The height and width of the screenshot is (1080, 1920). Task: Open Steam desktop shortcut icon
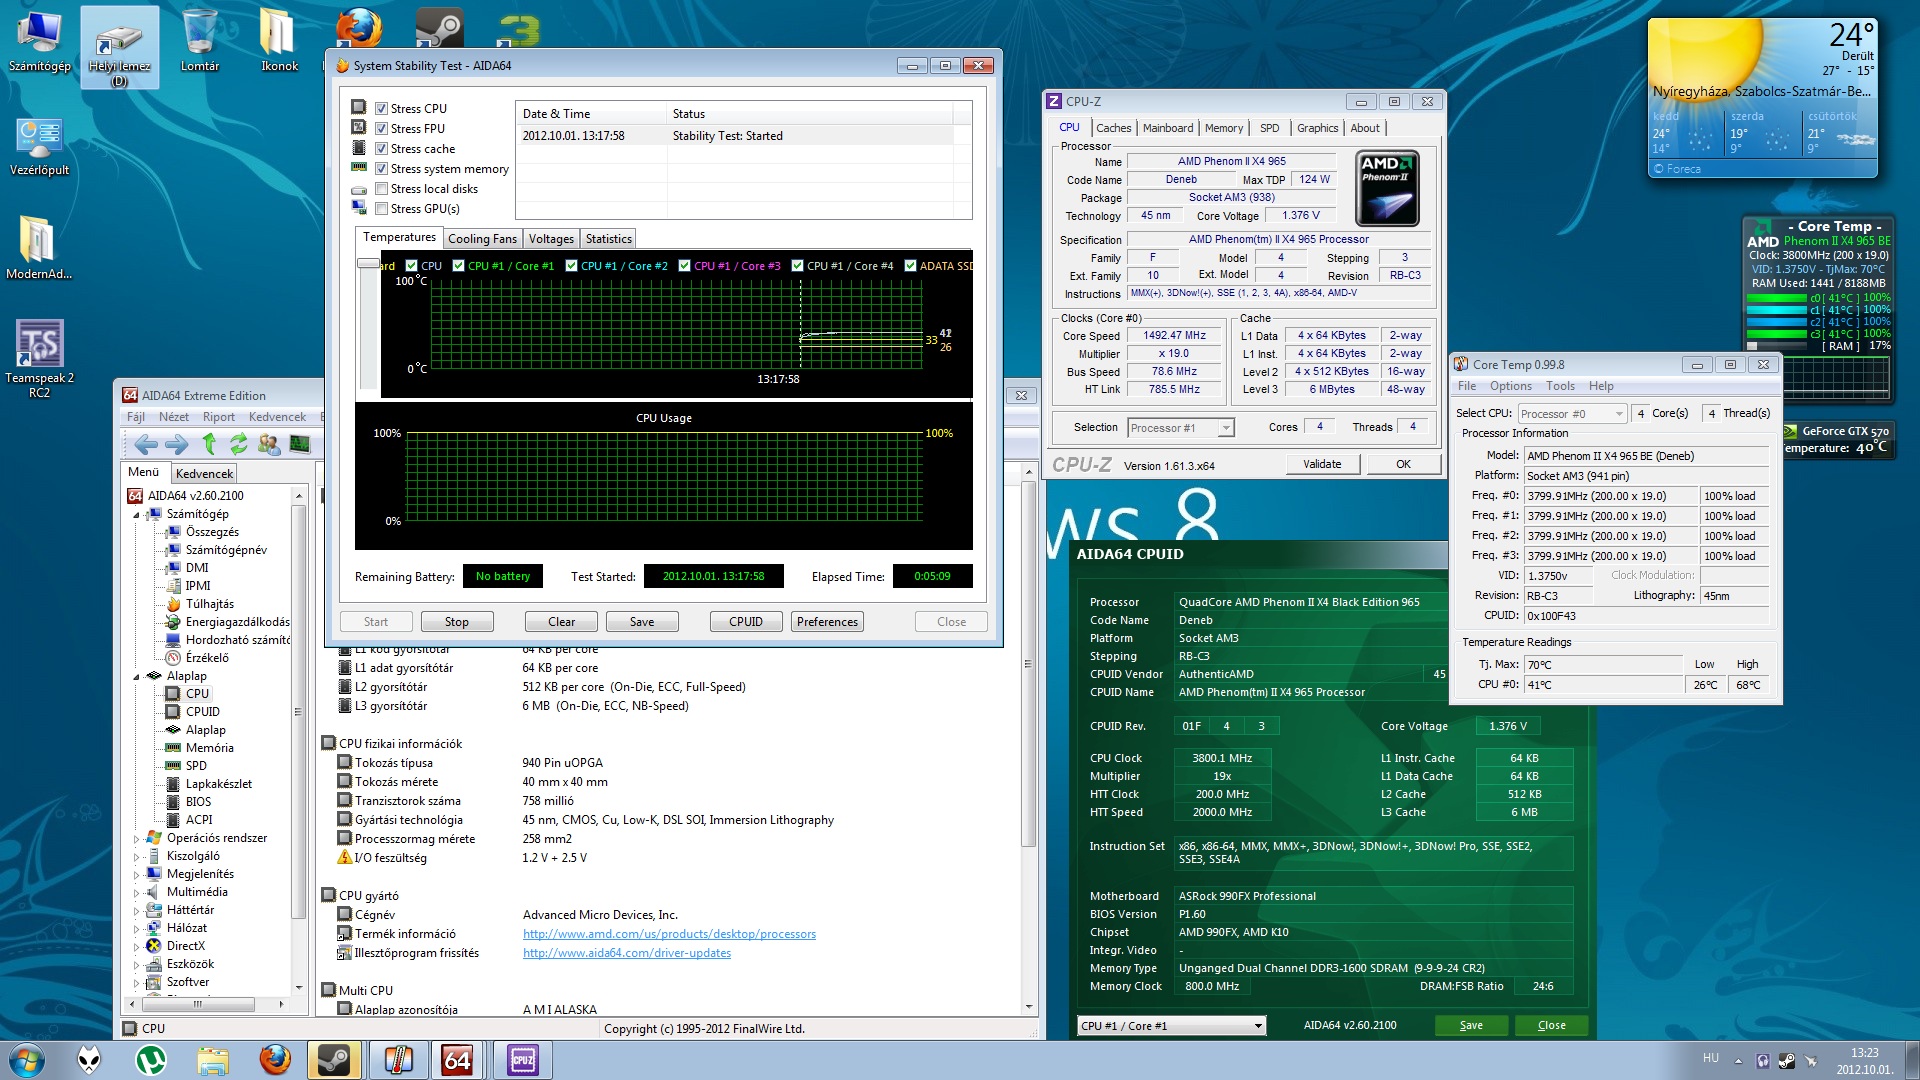[x=439, y=28]
